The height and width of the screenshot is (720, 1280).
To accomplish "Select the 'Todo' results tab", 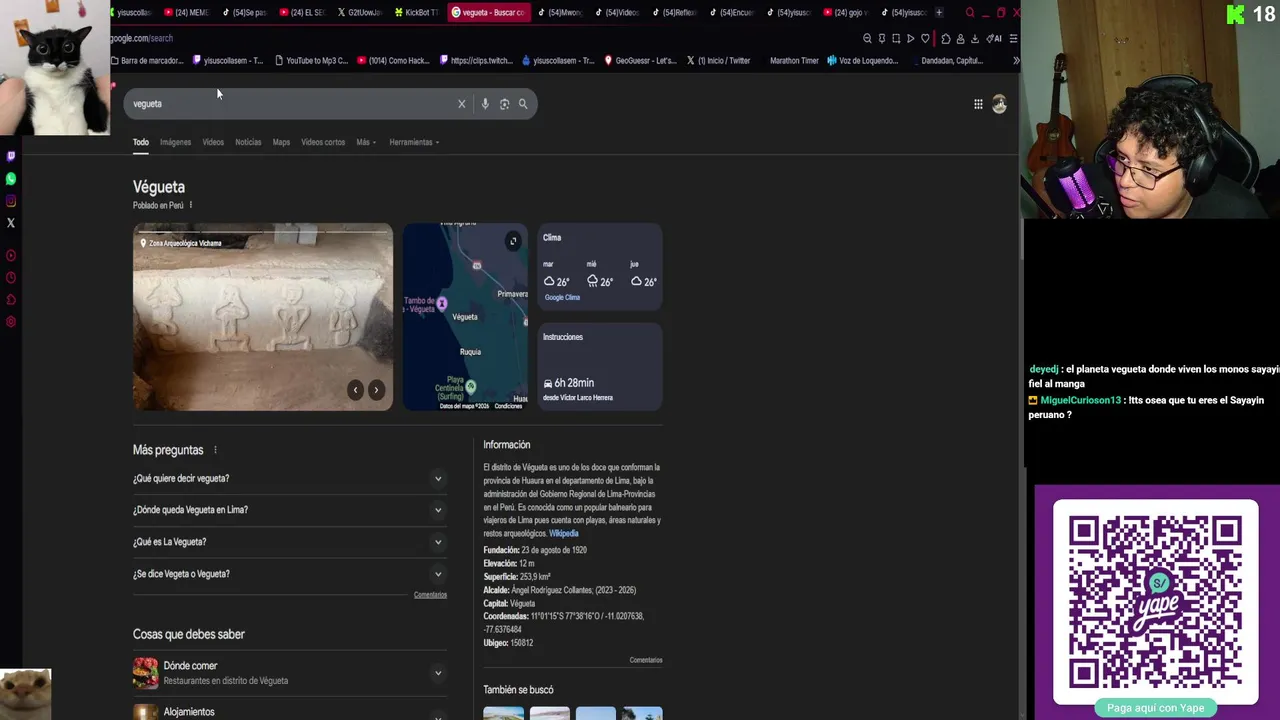I will [x=141, y=142].
